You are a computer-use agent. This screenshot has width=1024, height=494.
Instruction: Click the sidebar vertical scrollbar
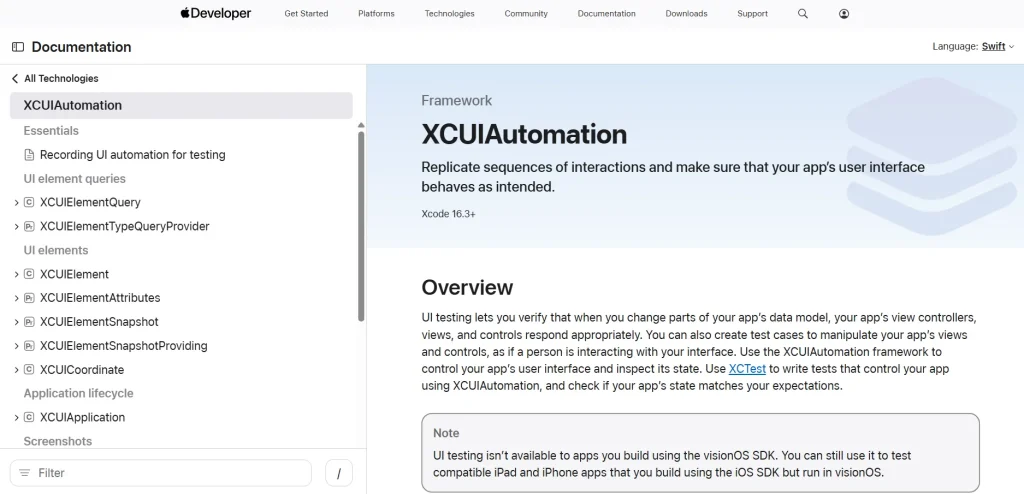pyautogui.click(x=361, y=226)
